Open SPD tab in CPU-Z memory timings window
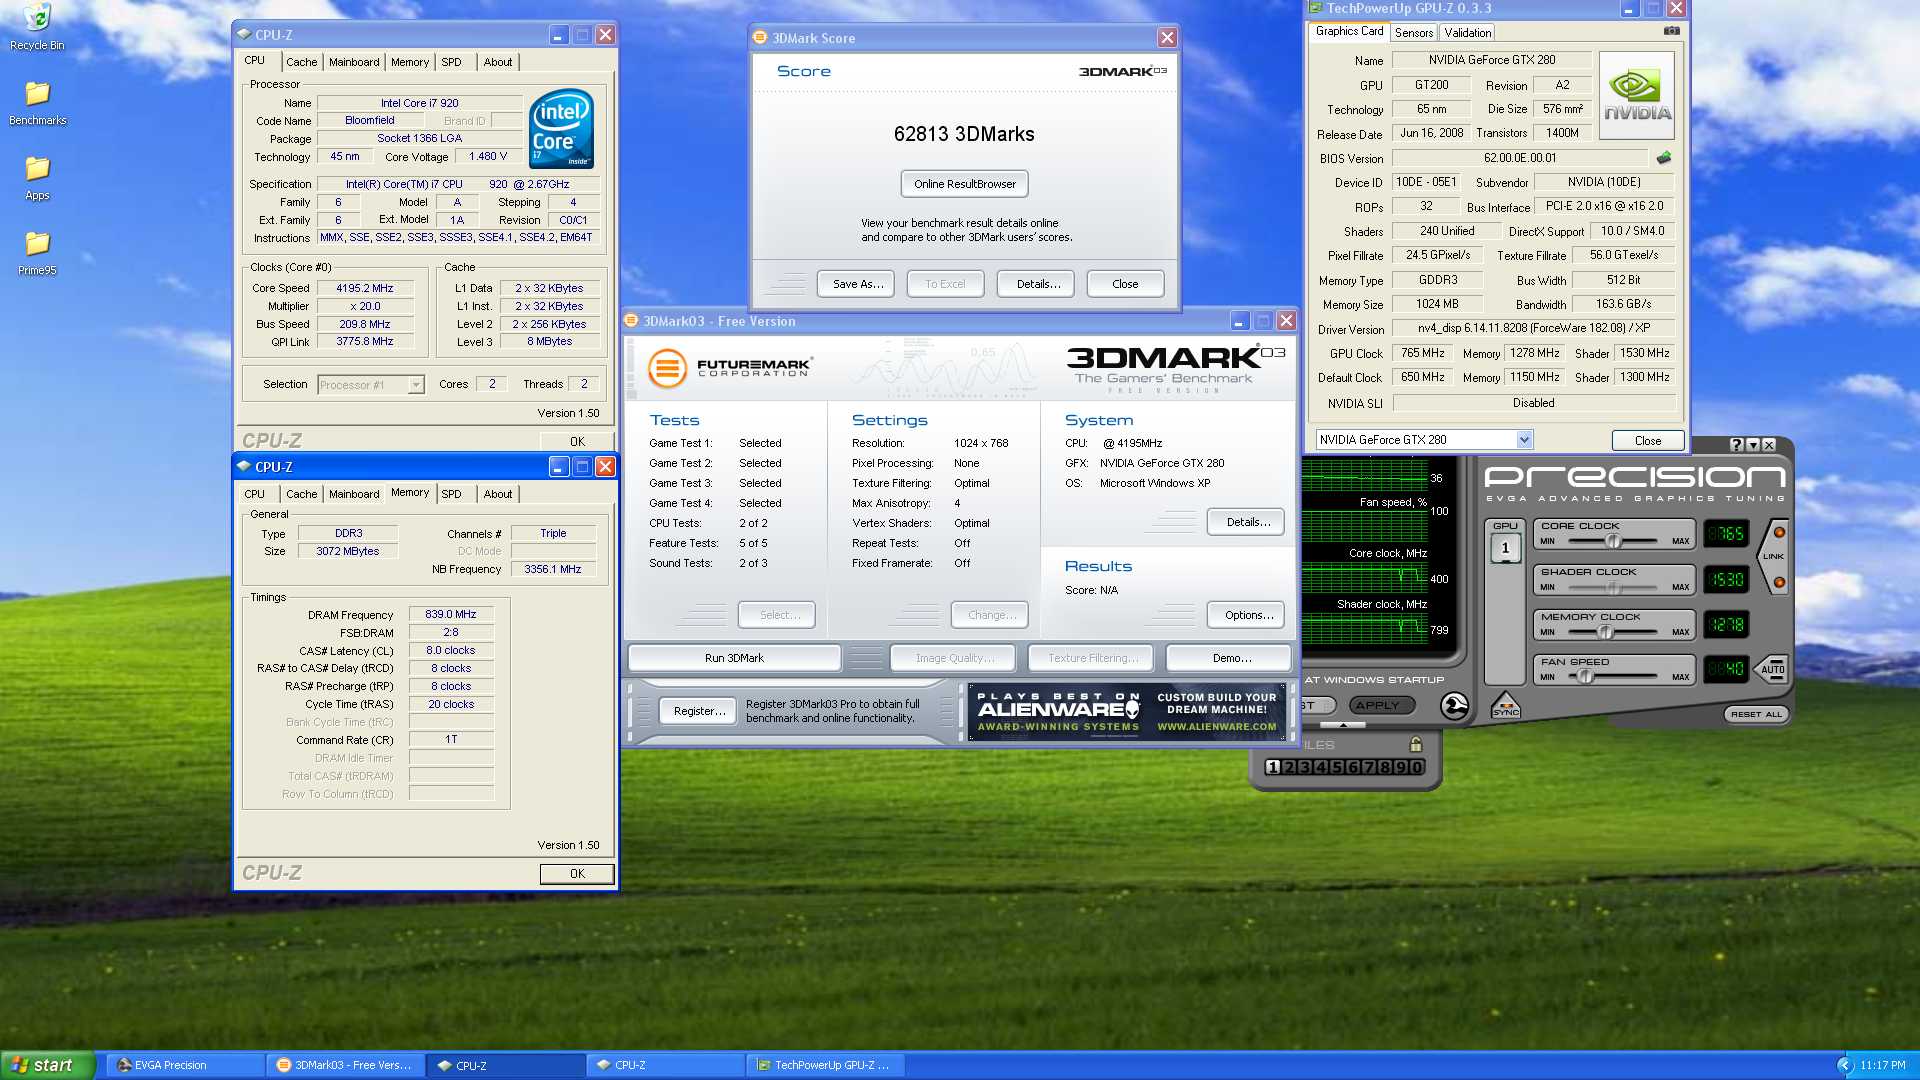This screenshot has width=1920, height=1080. click(x=452, y=494)
